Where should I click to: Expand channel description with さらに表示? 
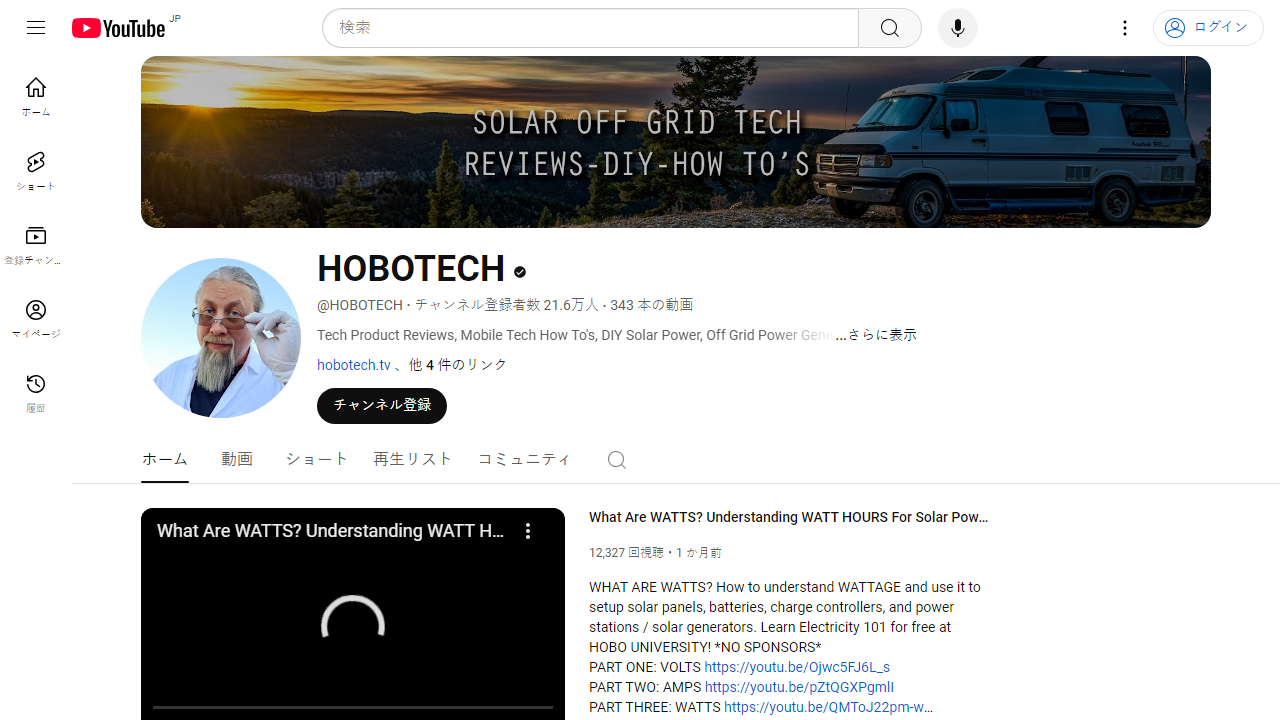(x=881, y=335)
